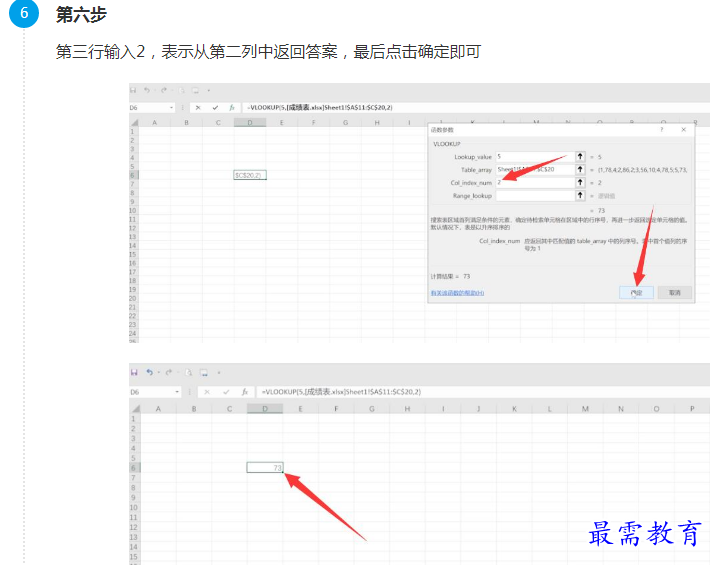710x565 pixels.
Task: Select row 20 header in the upper worksheet
Action: 134,298
